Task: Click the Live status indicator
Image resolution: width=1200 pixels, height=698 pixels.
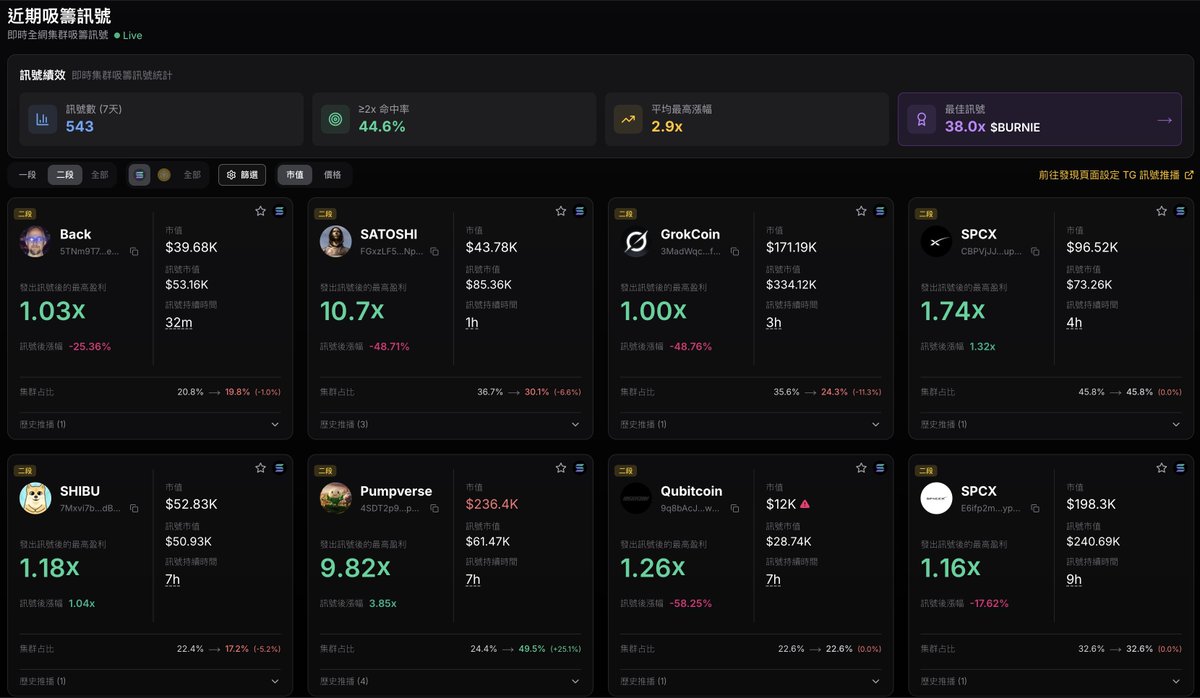Action: [128, 35]
